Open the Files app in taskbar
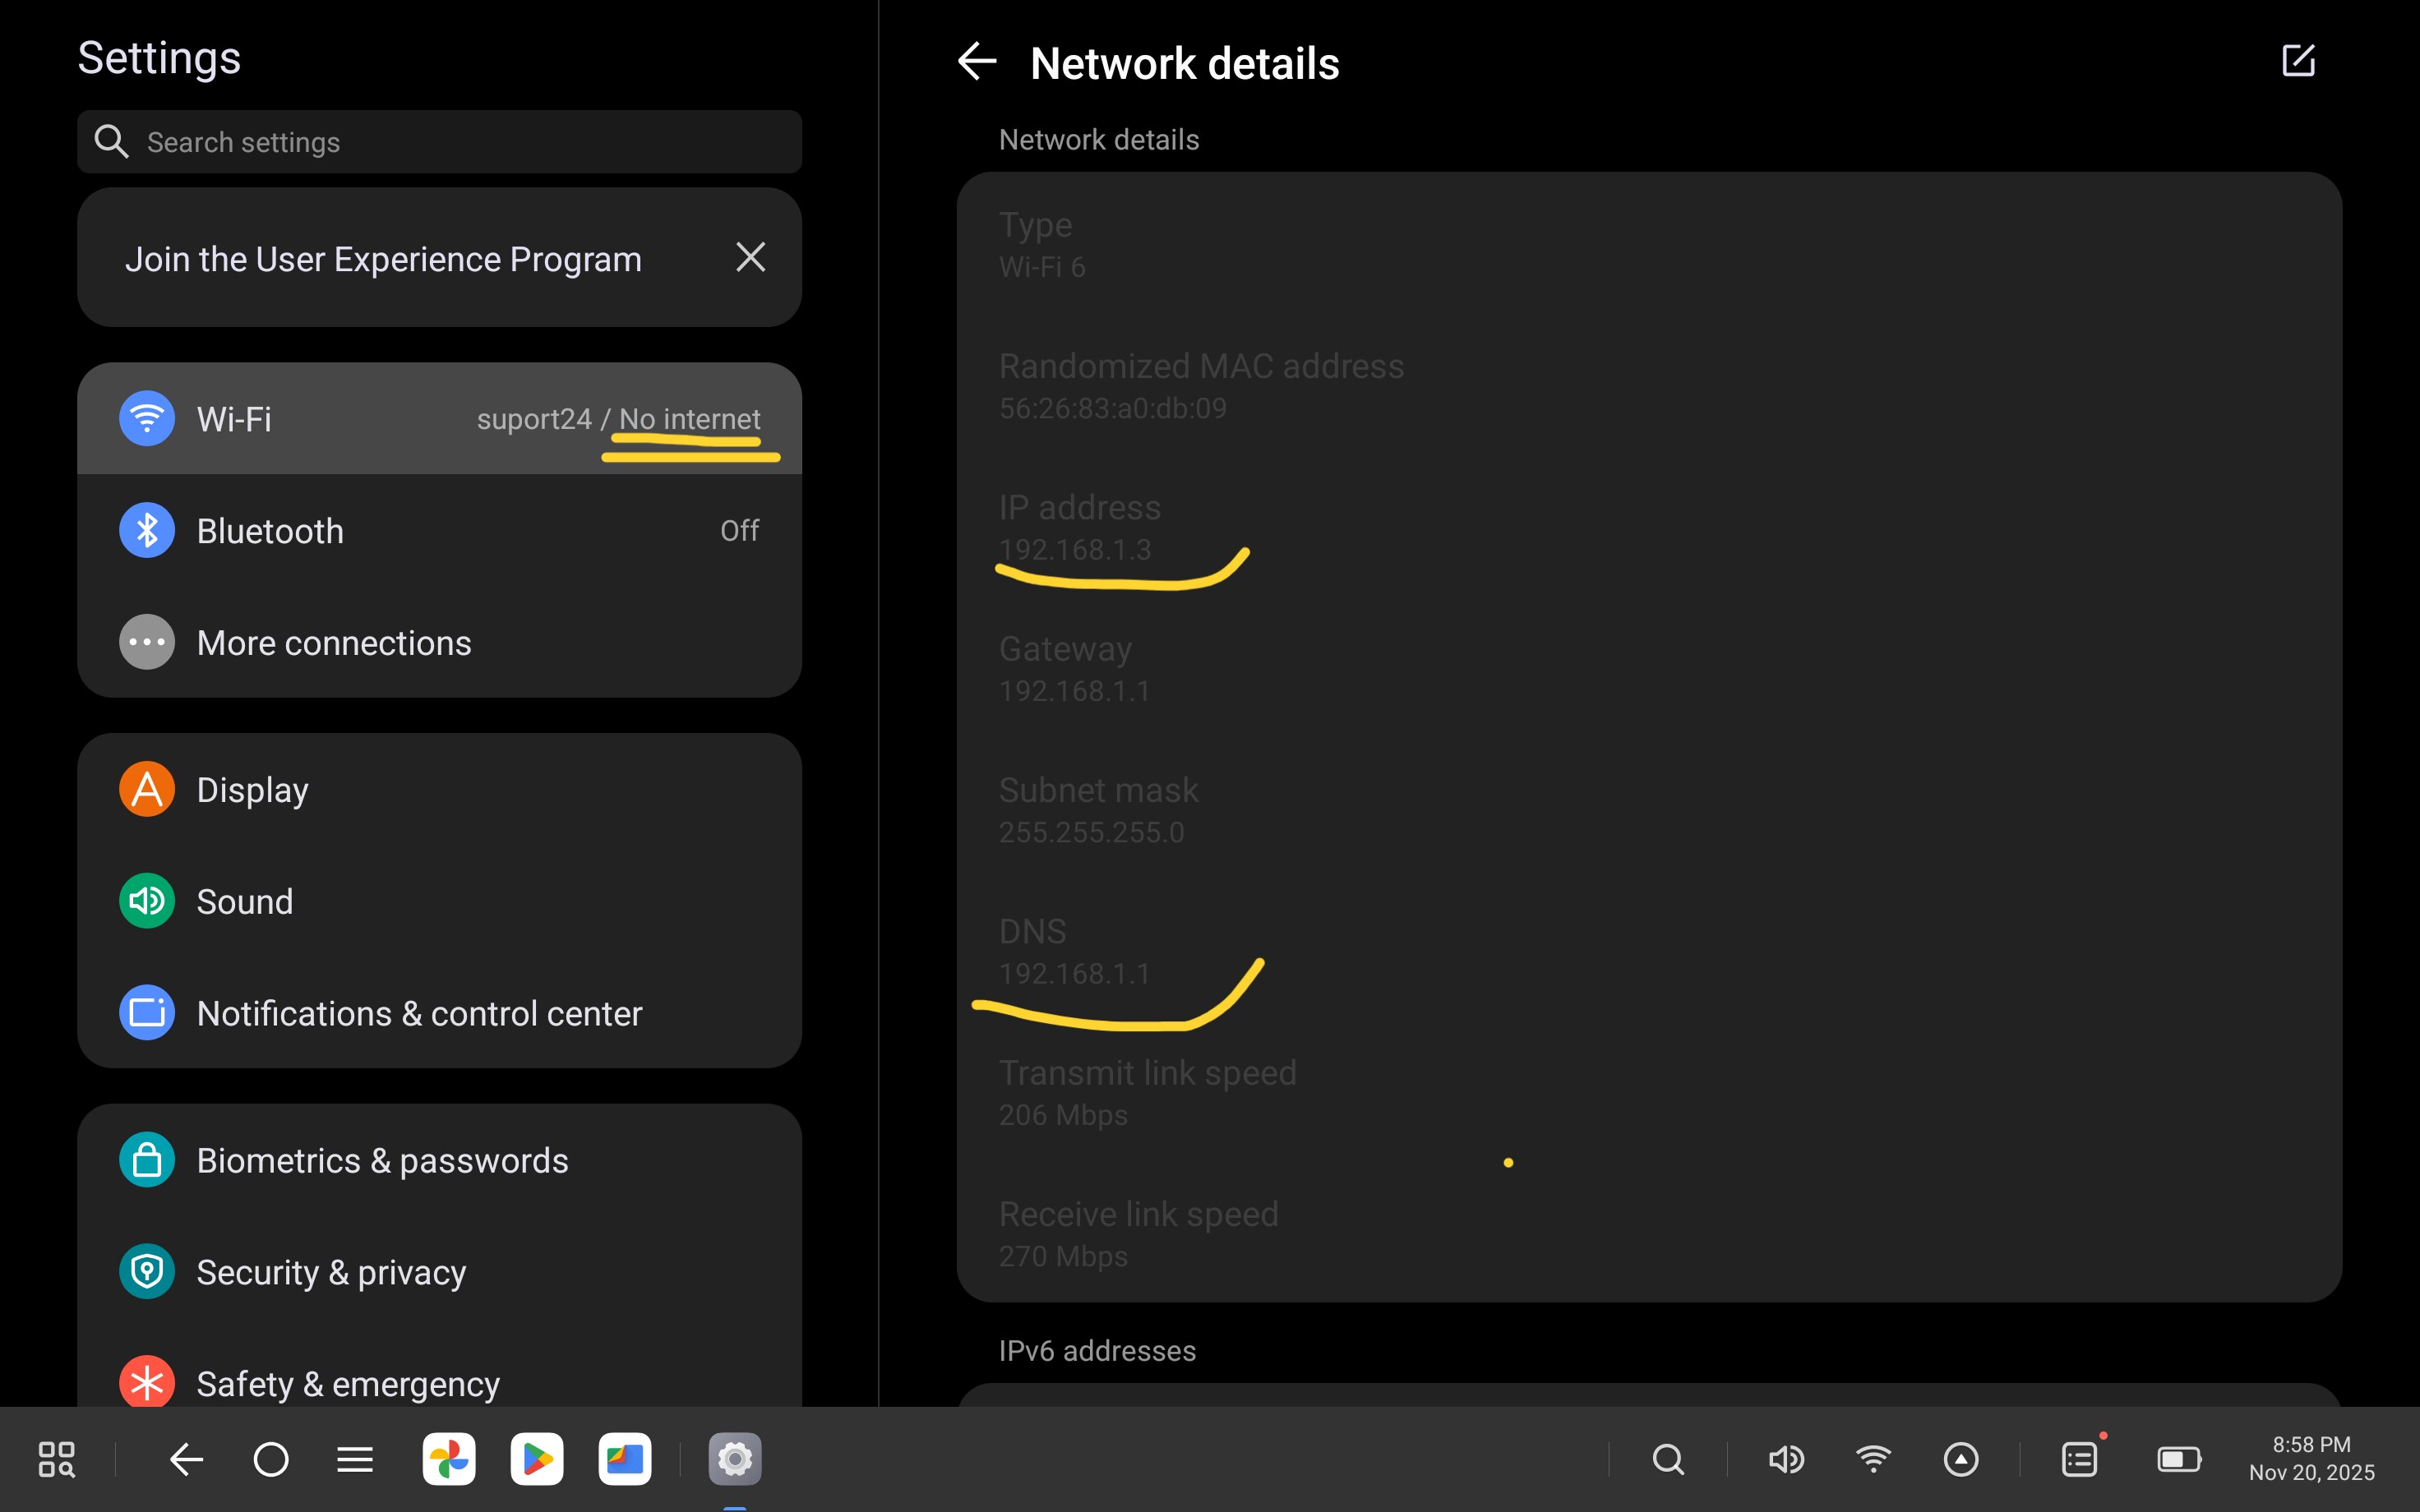The image size is (2420, 1512). [625, 1459]
